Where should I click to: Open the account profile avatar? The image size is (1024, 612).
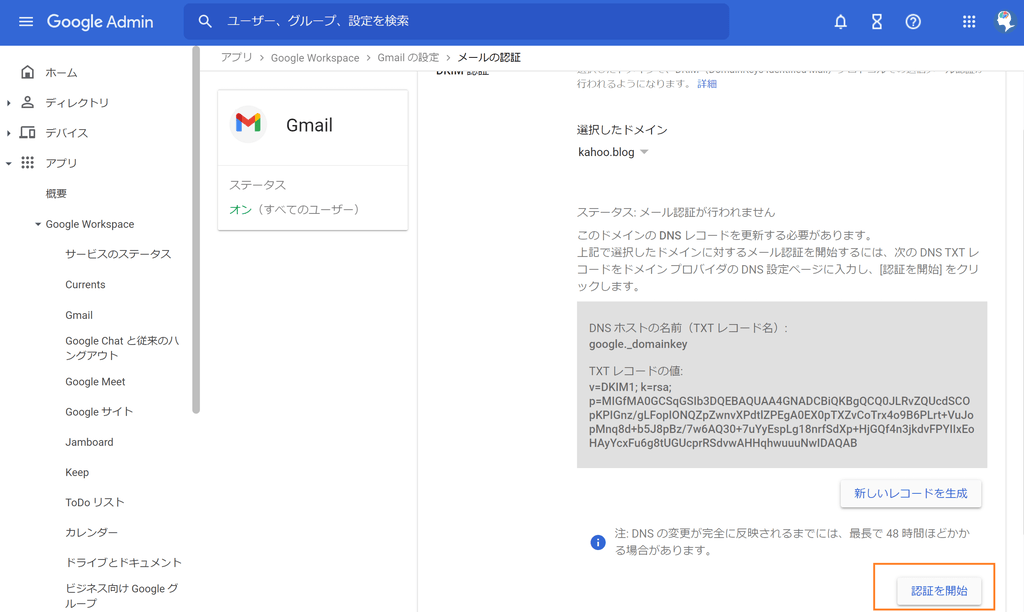coord(1005,22)
